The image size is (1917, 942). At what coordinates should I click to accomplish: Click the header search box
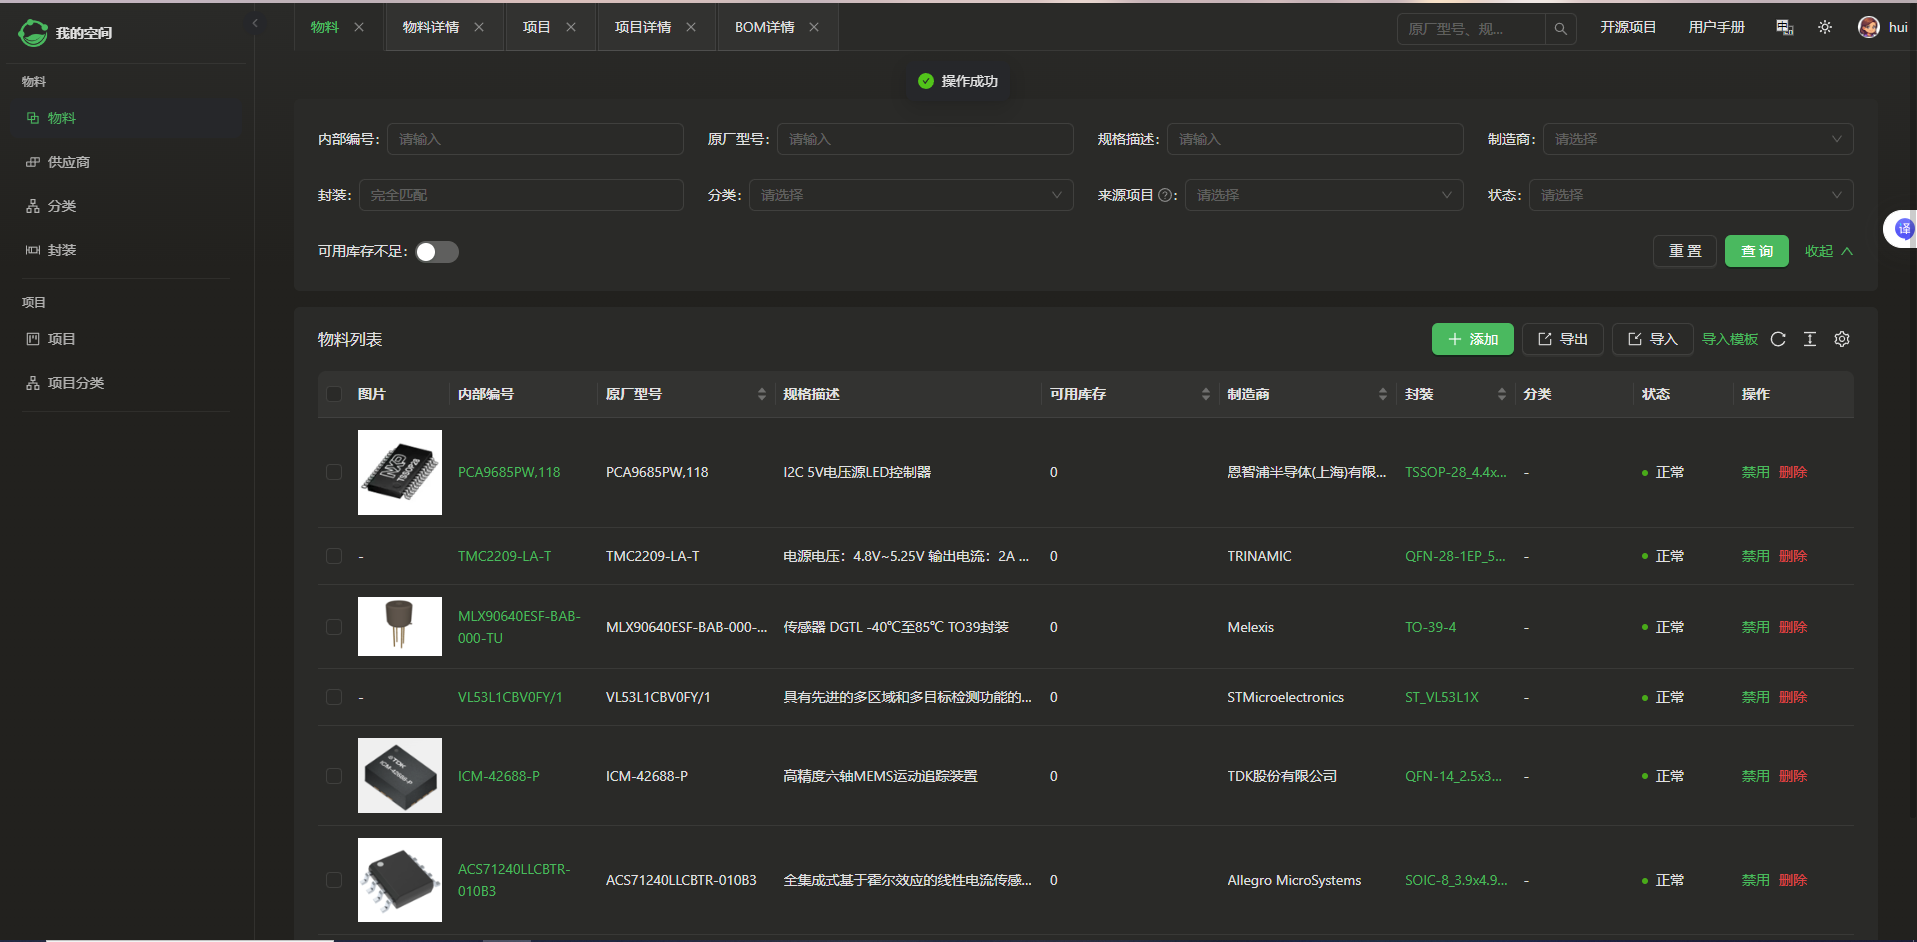pos(1472,29)
